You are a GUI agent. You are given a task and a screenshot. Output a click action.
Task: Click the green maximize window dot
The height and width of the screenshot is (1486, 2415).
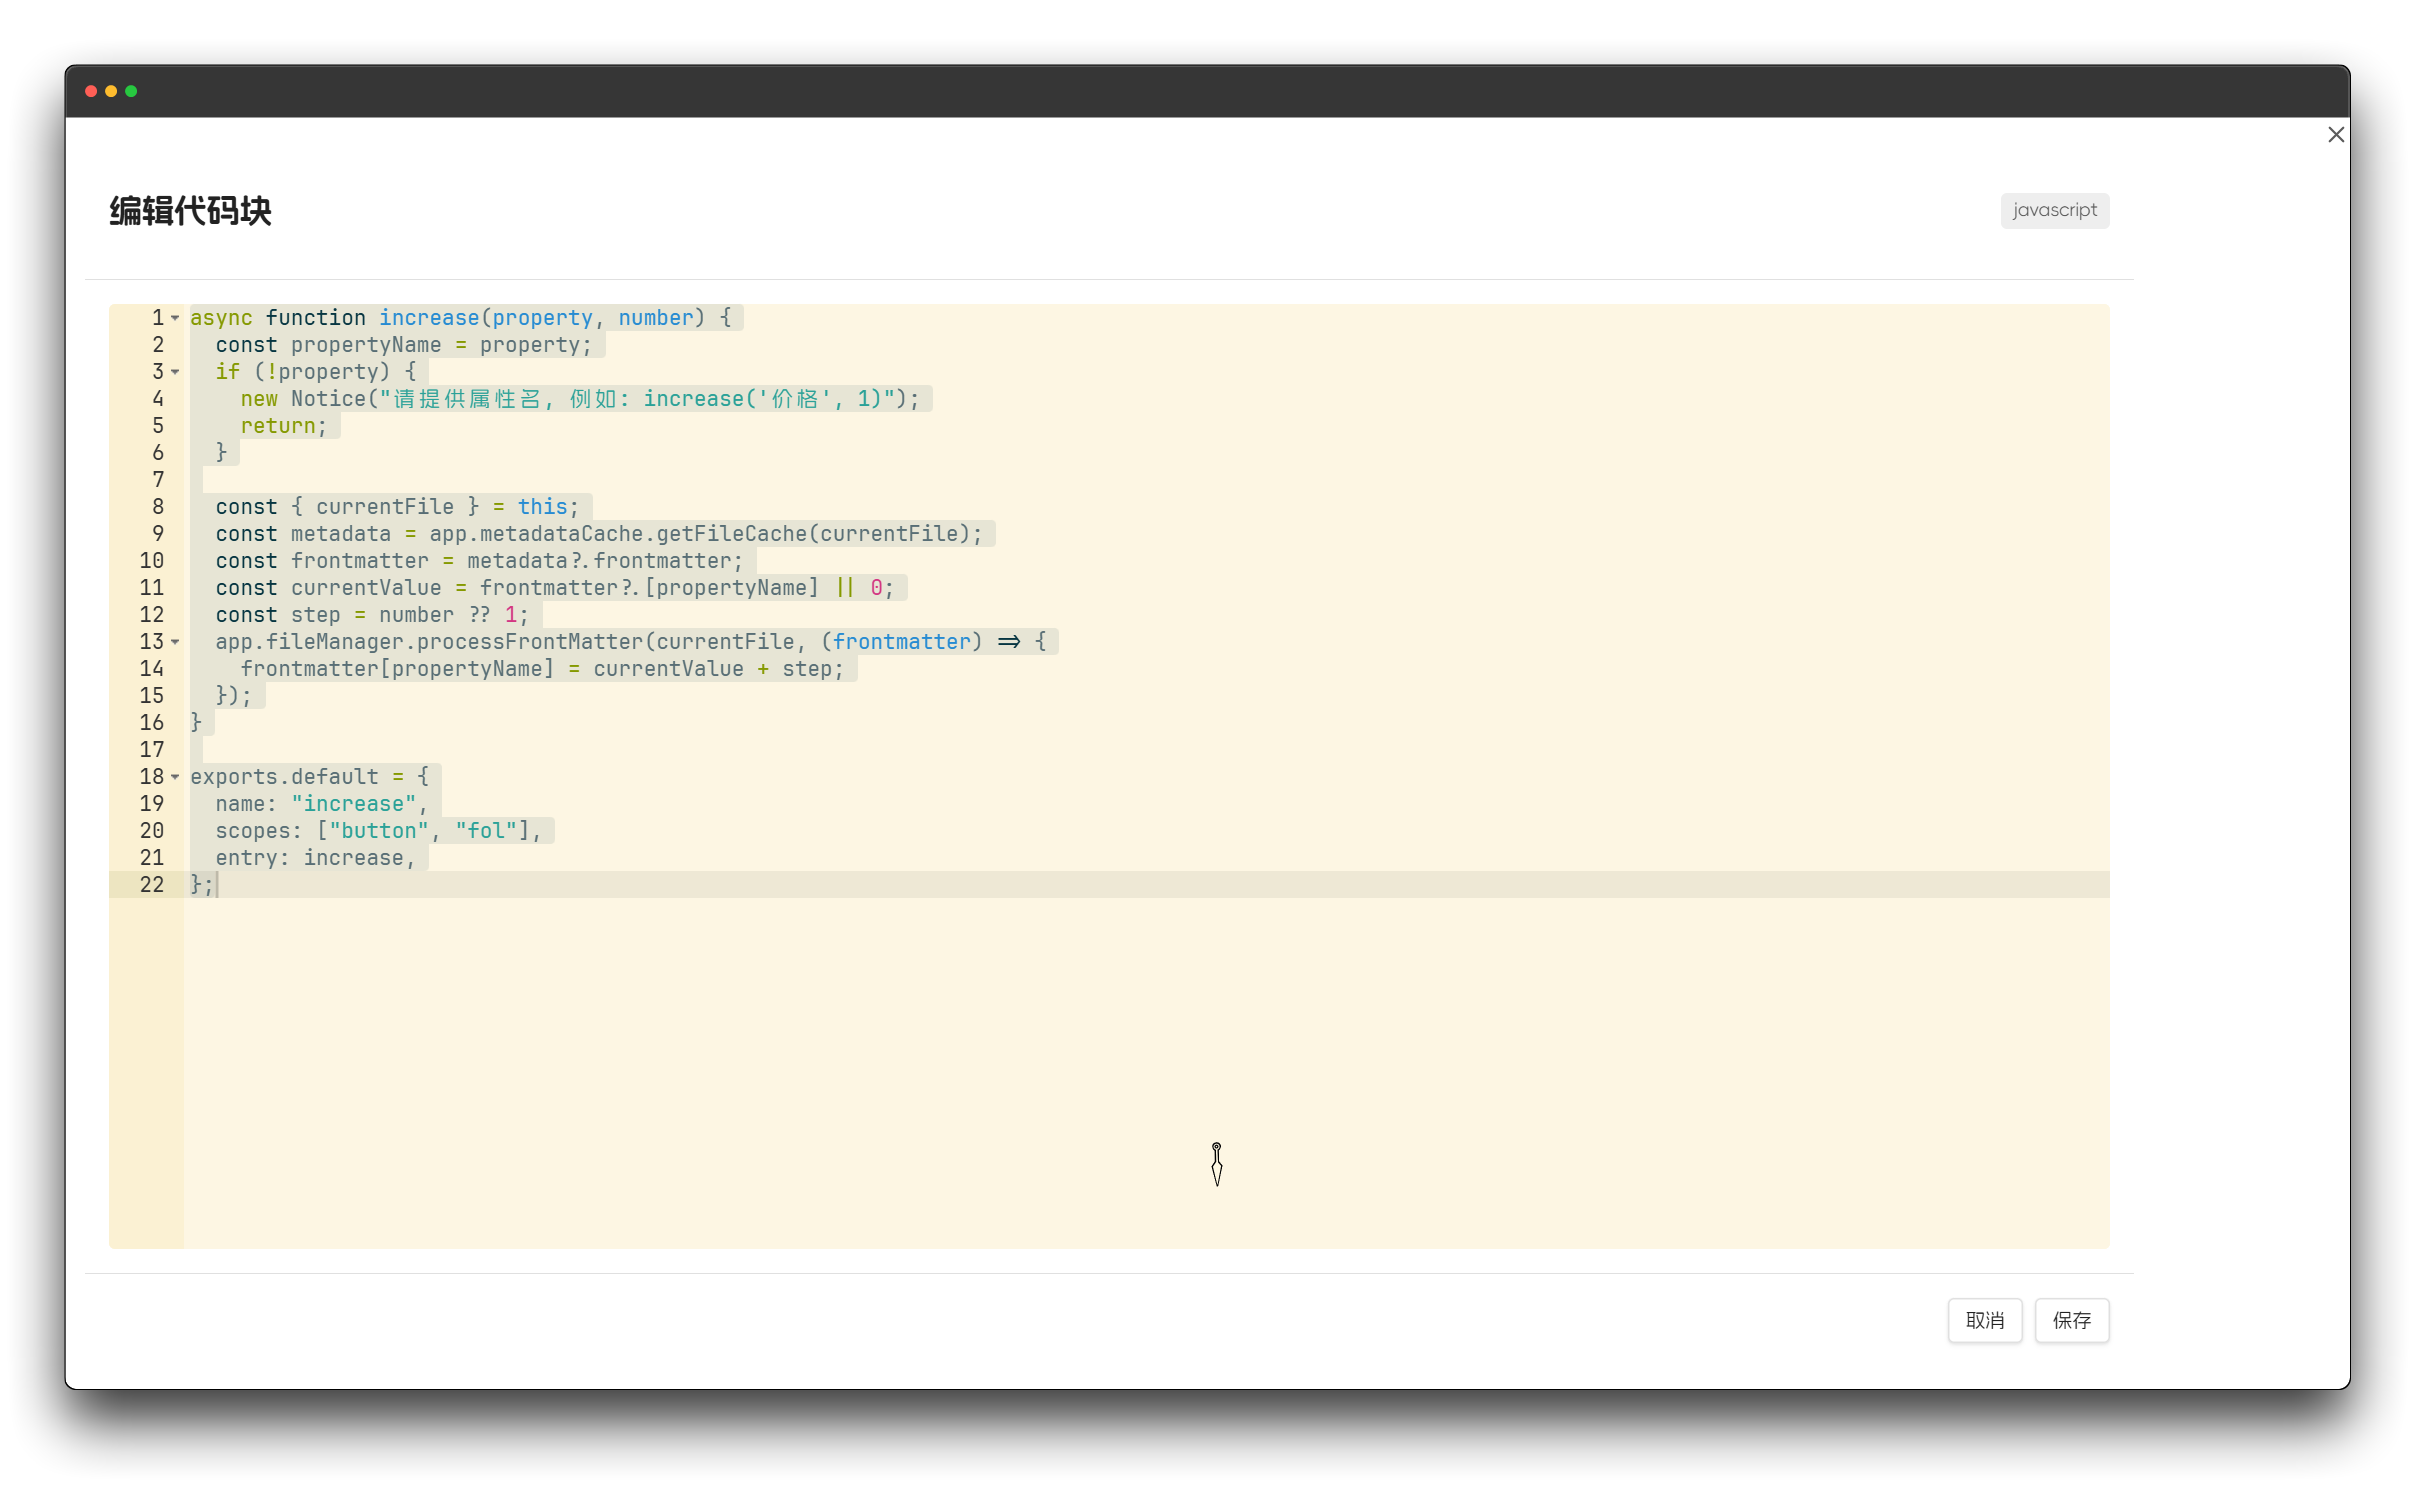[x=131, y=91]
